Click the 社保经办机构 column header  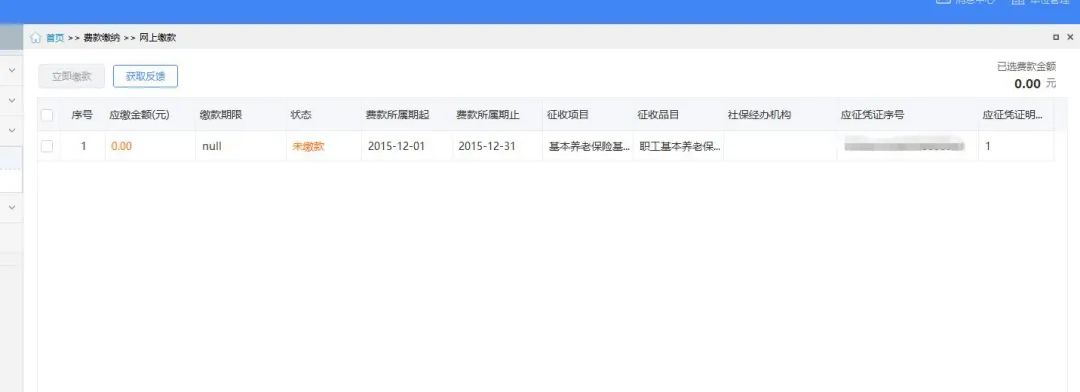[759, 115]
